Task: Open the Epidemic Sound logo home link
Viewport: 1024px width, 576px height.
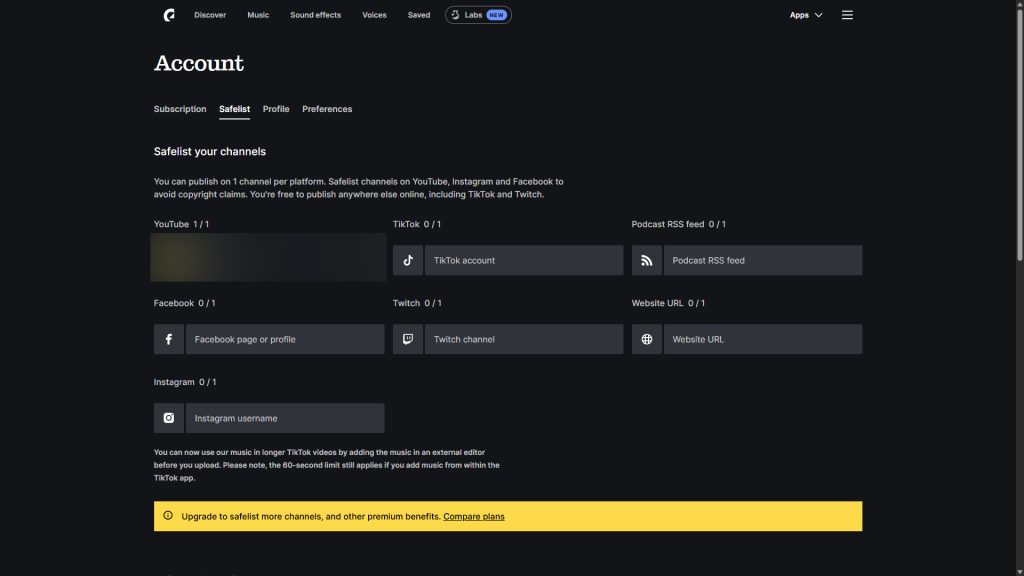Action: tap(169, 15)
